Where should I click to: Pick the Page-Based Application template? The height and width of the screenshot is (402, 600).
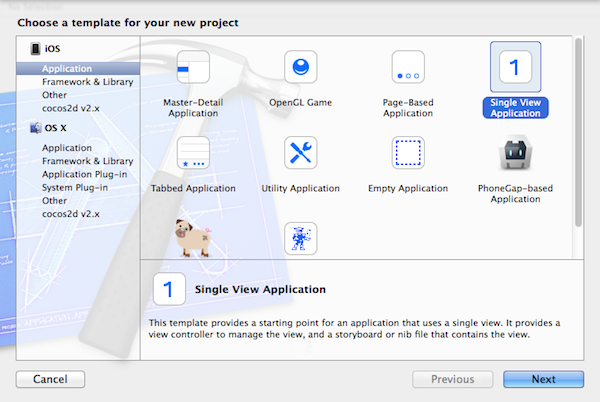pyautogui.click(x=407, y=71)
